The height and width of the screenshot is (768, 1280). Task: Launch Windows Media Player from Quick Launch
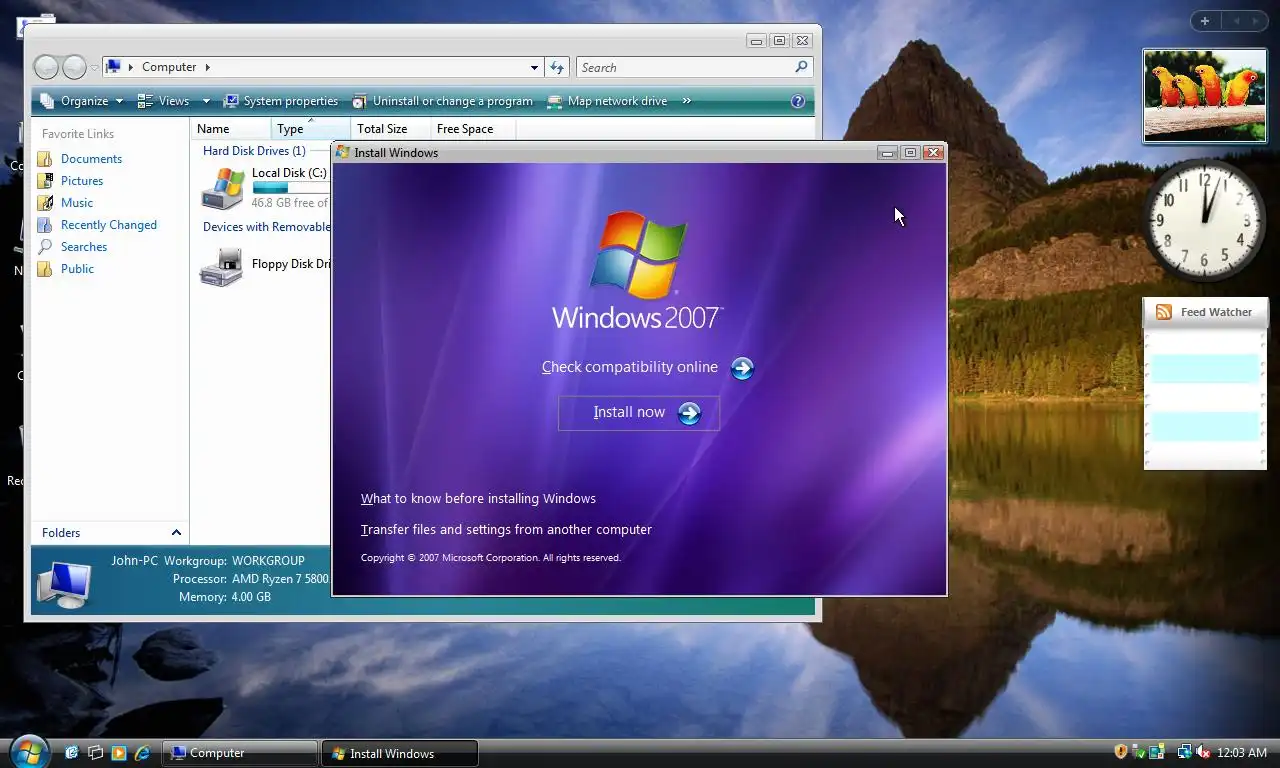(x=119, y=753)
